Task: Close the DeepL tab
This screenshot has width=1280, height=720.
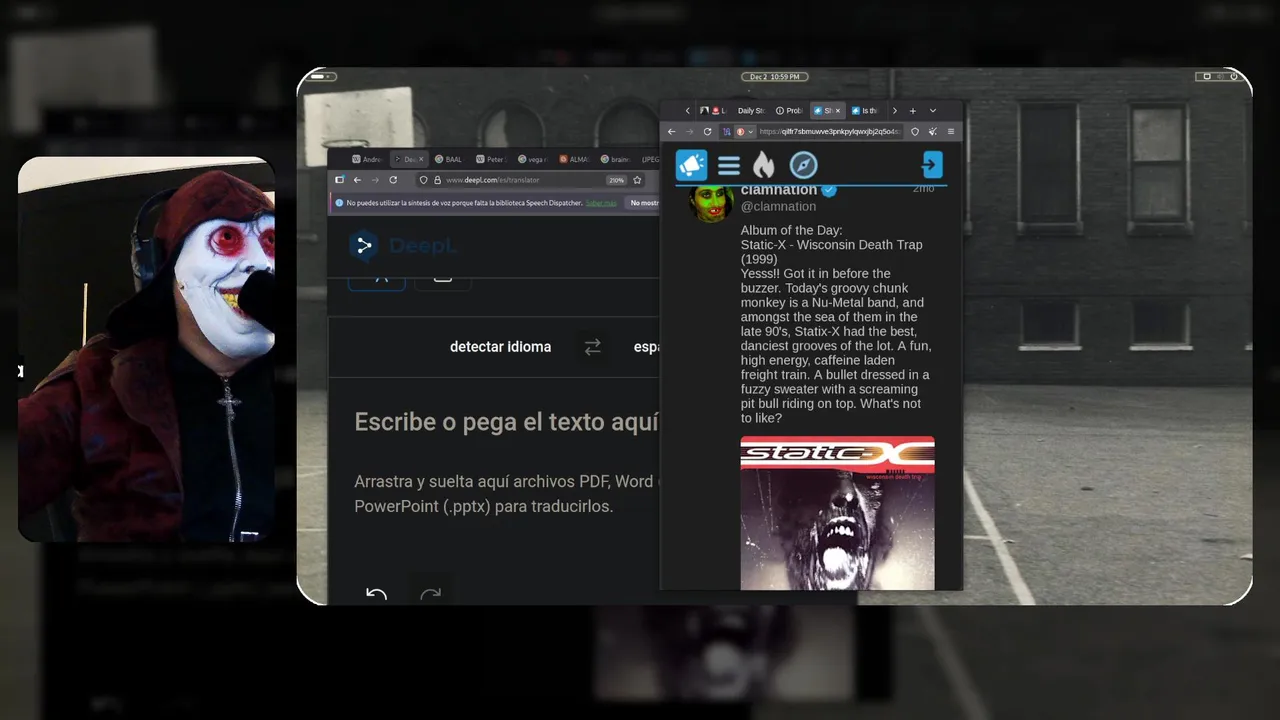Action: click(421, 159)
